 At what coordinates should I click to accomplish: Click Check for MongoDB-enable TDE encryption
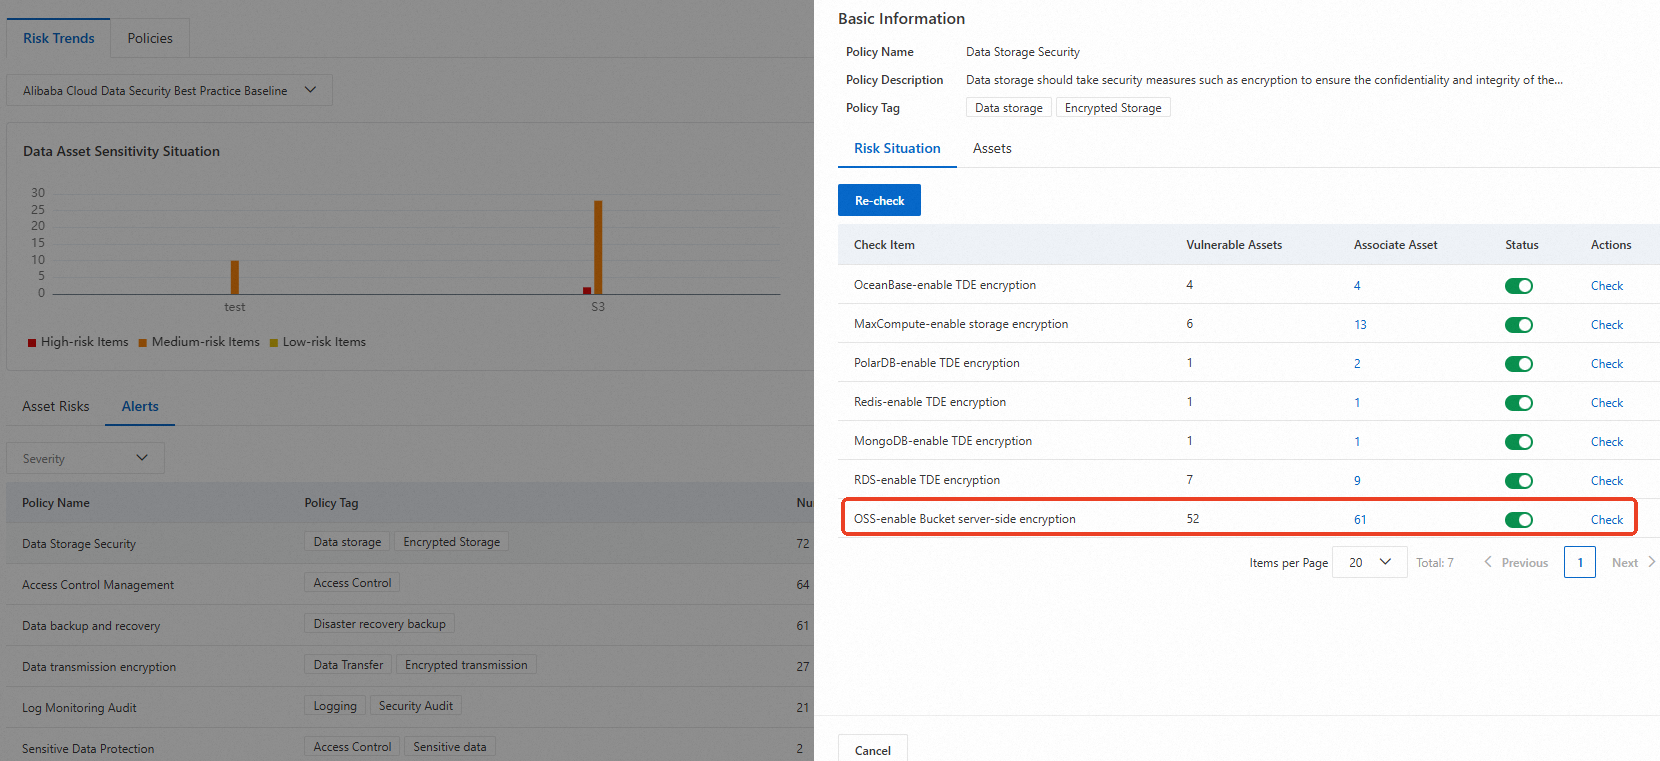pyautogui.click(x=1606, y=442)
